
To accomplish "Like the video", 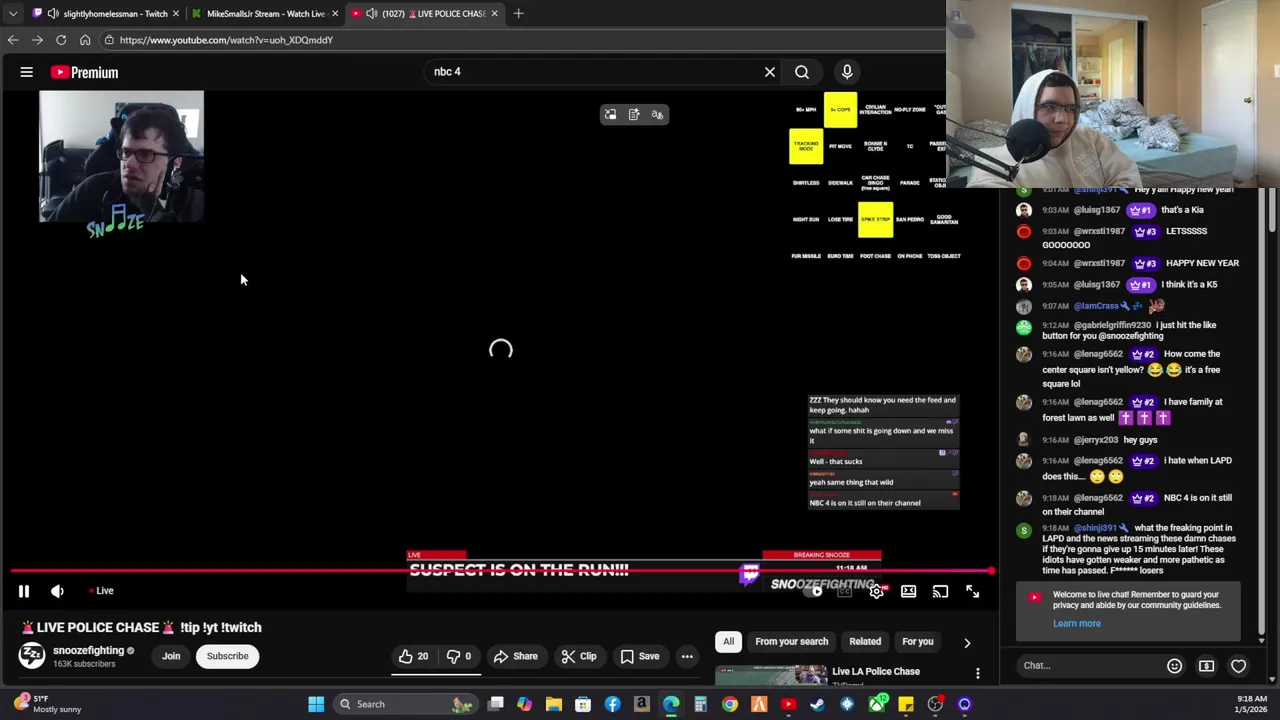I will (413, 656).
